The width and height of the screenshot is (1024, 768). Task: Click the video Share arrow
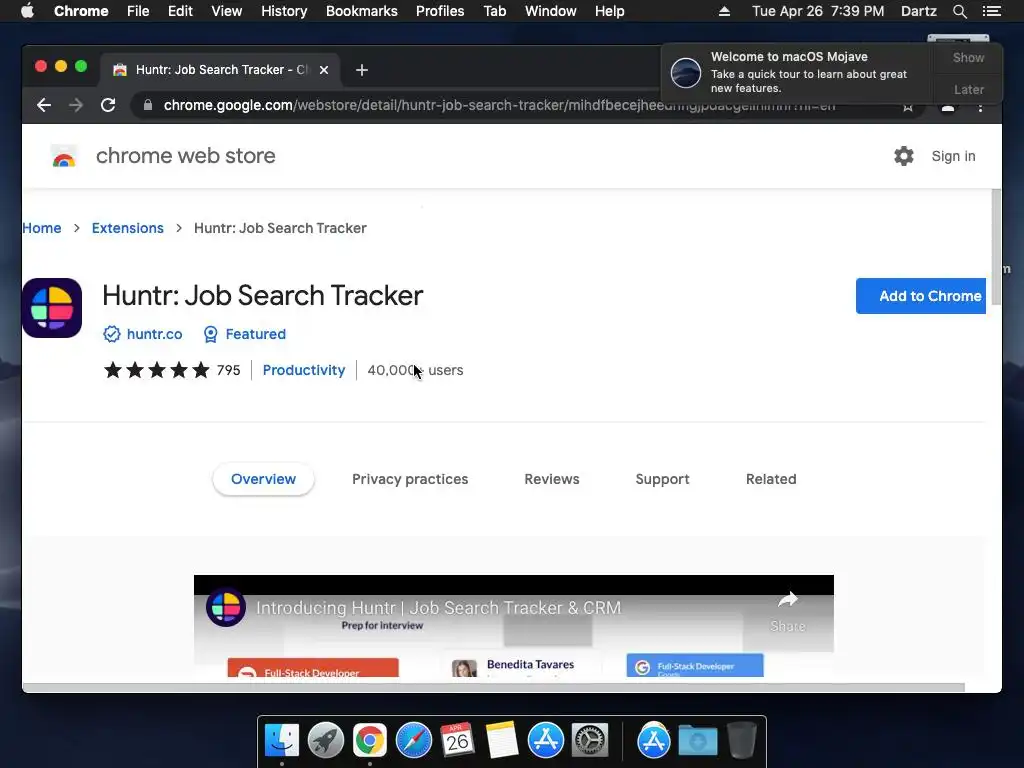coord(788,599)
